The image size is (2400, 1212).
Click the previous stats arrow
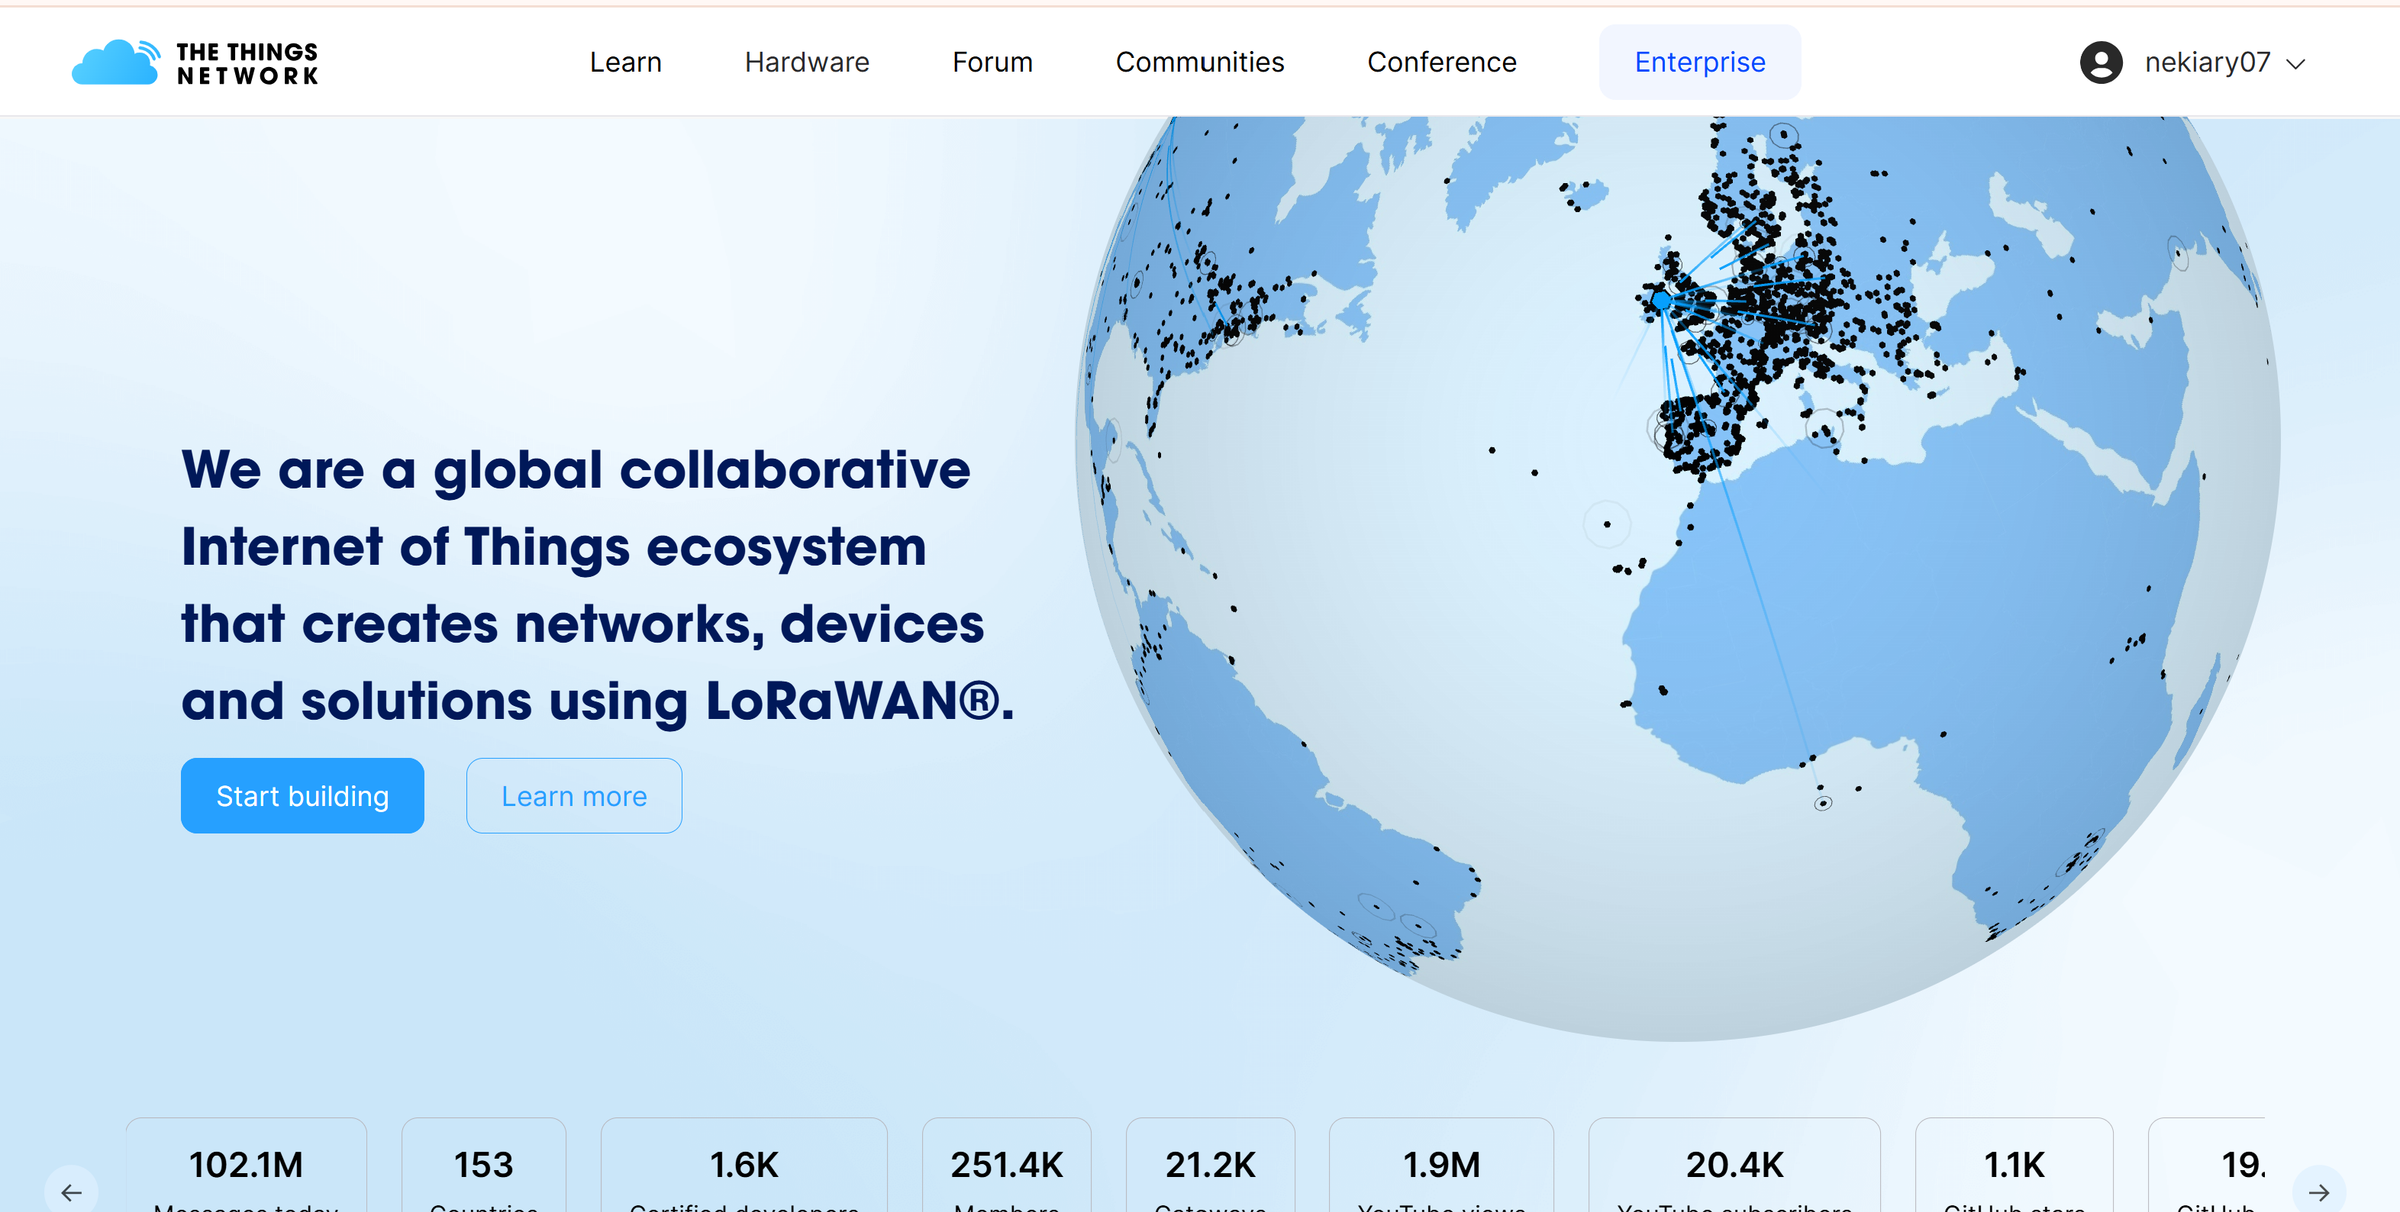pyautogui.click(x=71, y=1192)
